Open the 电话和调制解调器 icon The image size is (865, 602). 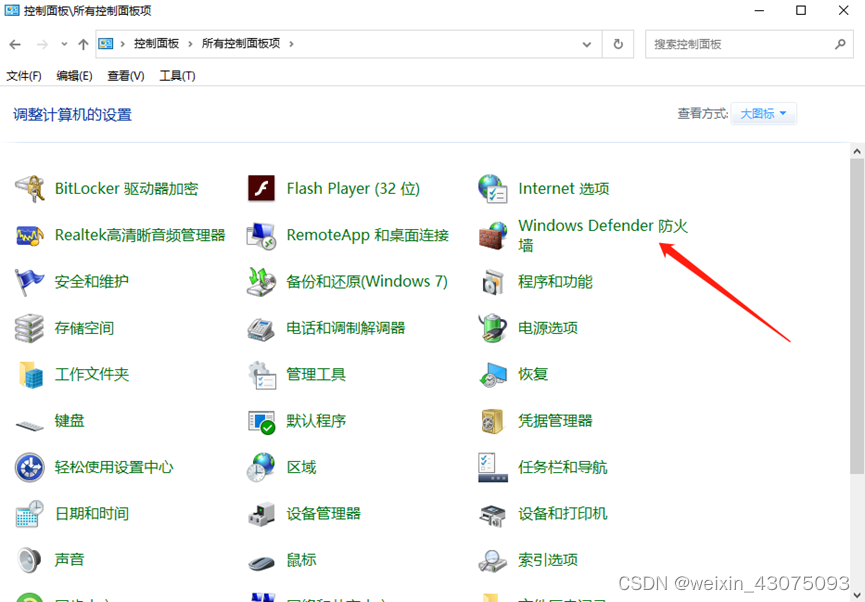point(261,329)
